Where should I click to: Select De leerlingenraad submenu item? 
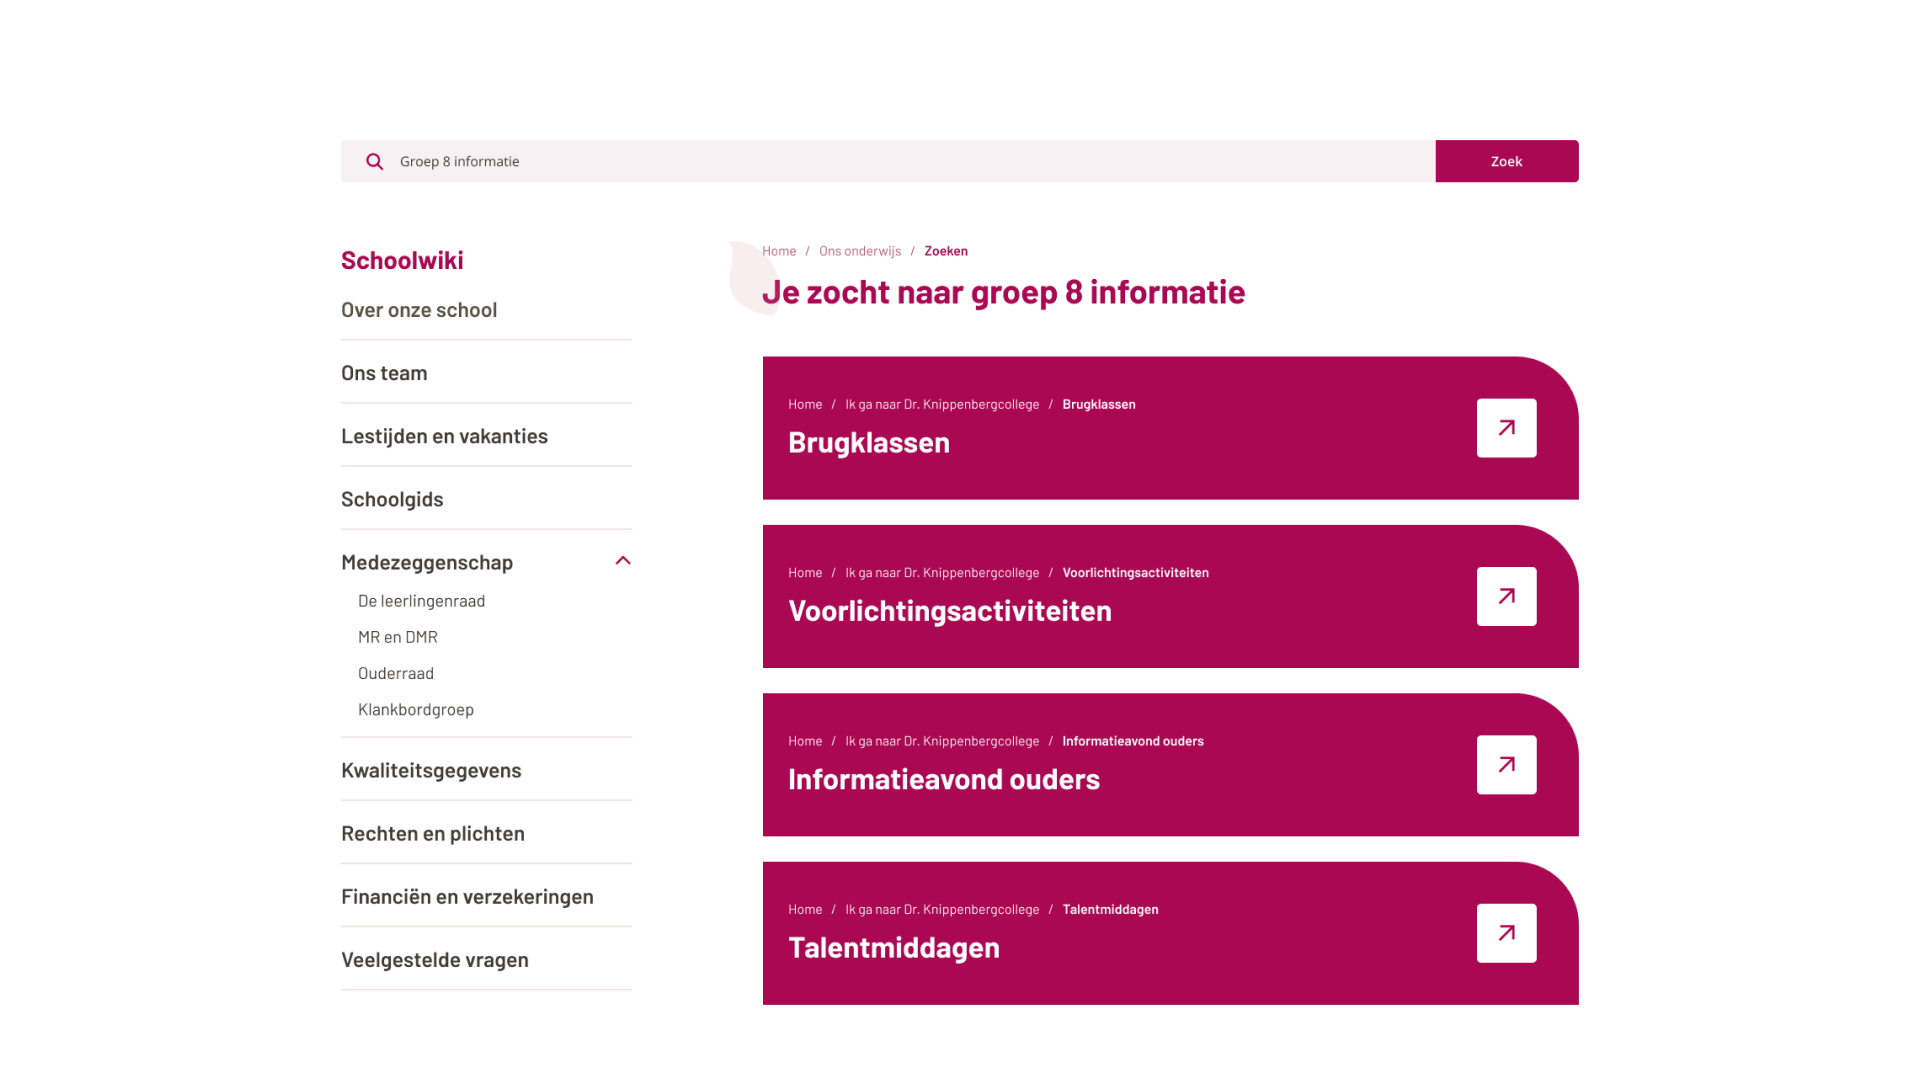(x=421, y=601)
